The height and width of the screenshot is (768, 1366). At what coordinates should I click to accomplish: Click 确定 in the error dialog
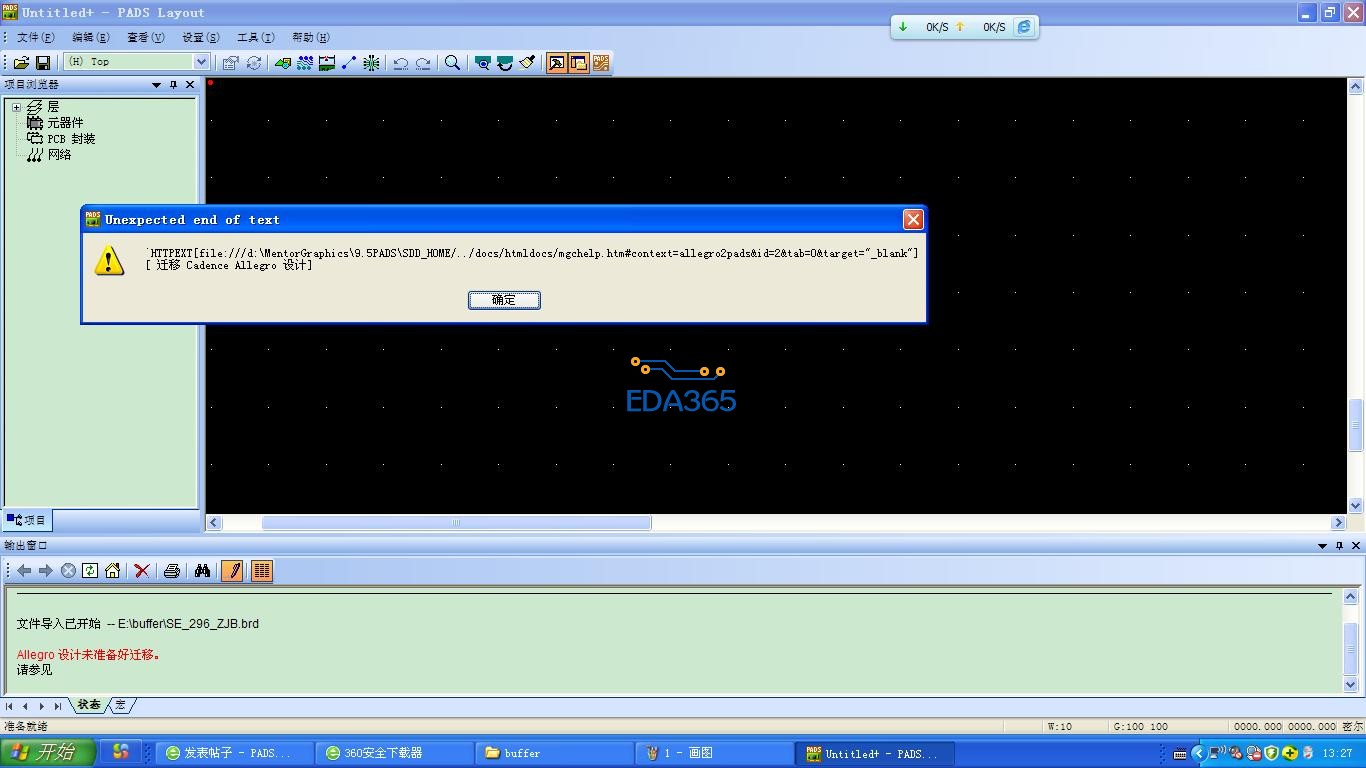(504, 300)
